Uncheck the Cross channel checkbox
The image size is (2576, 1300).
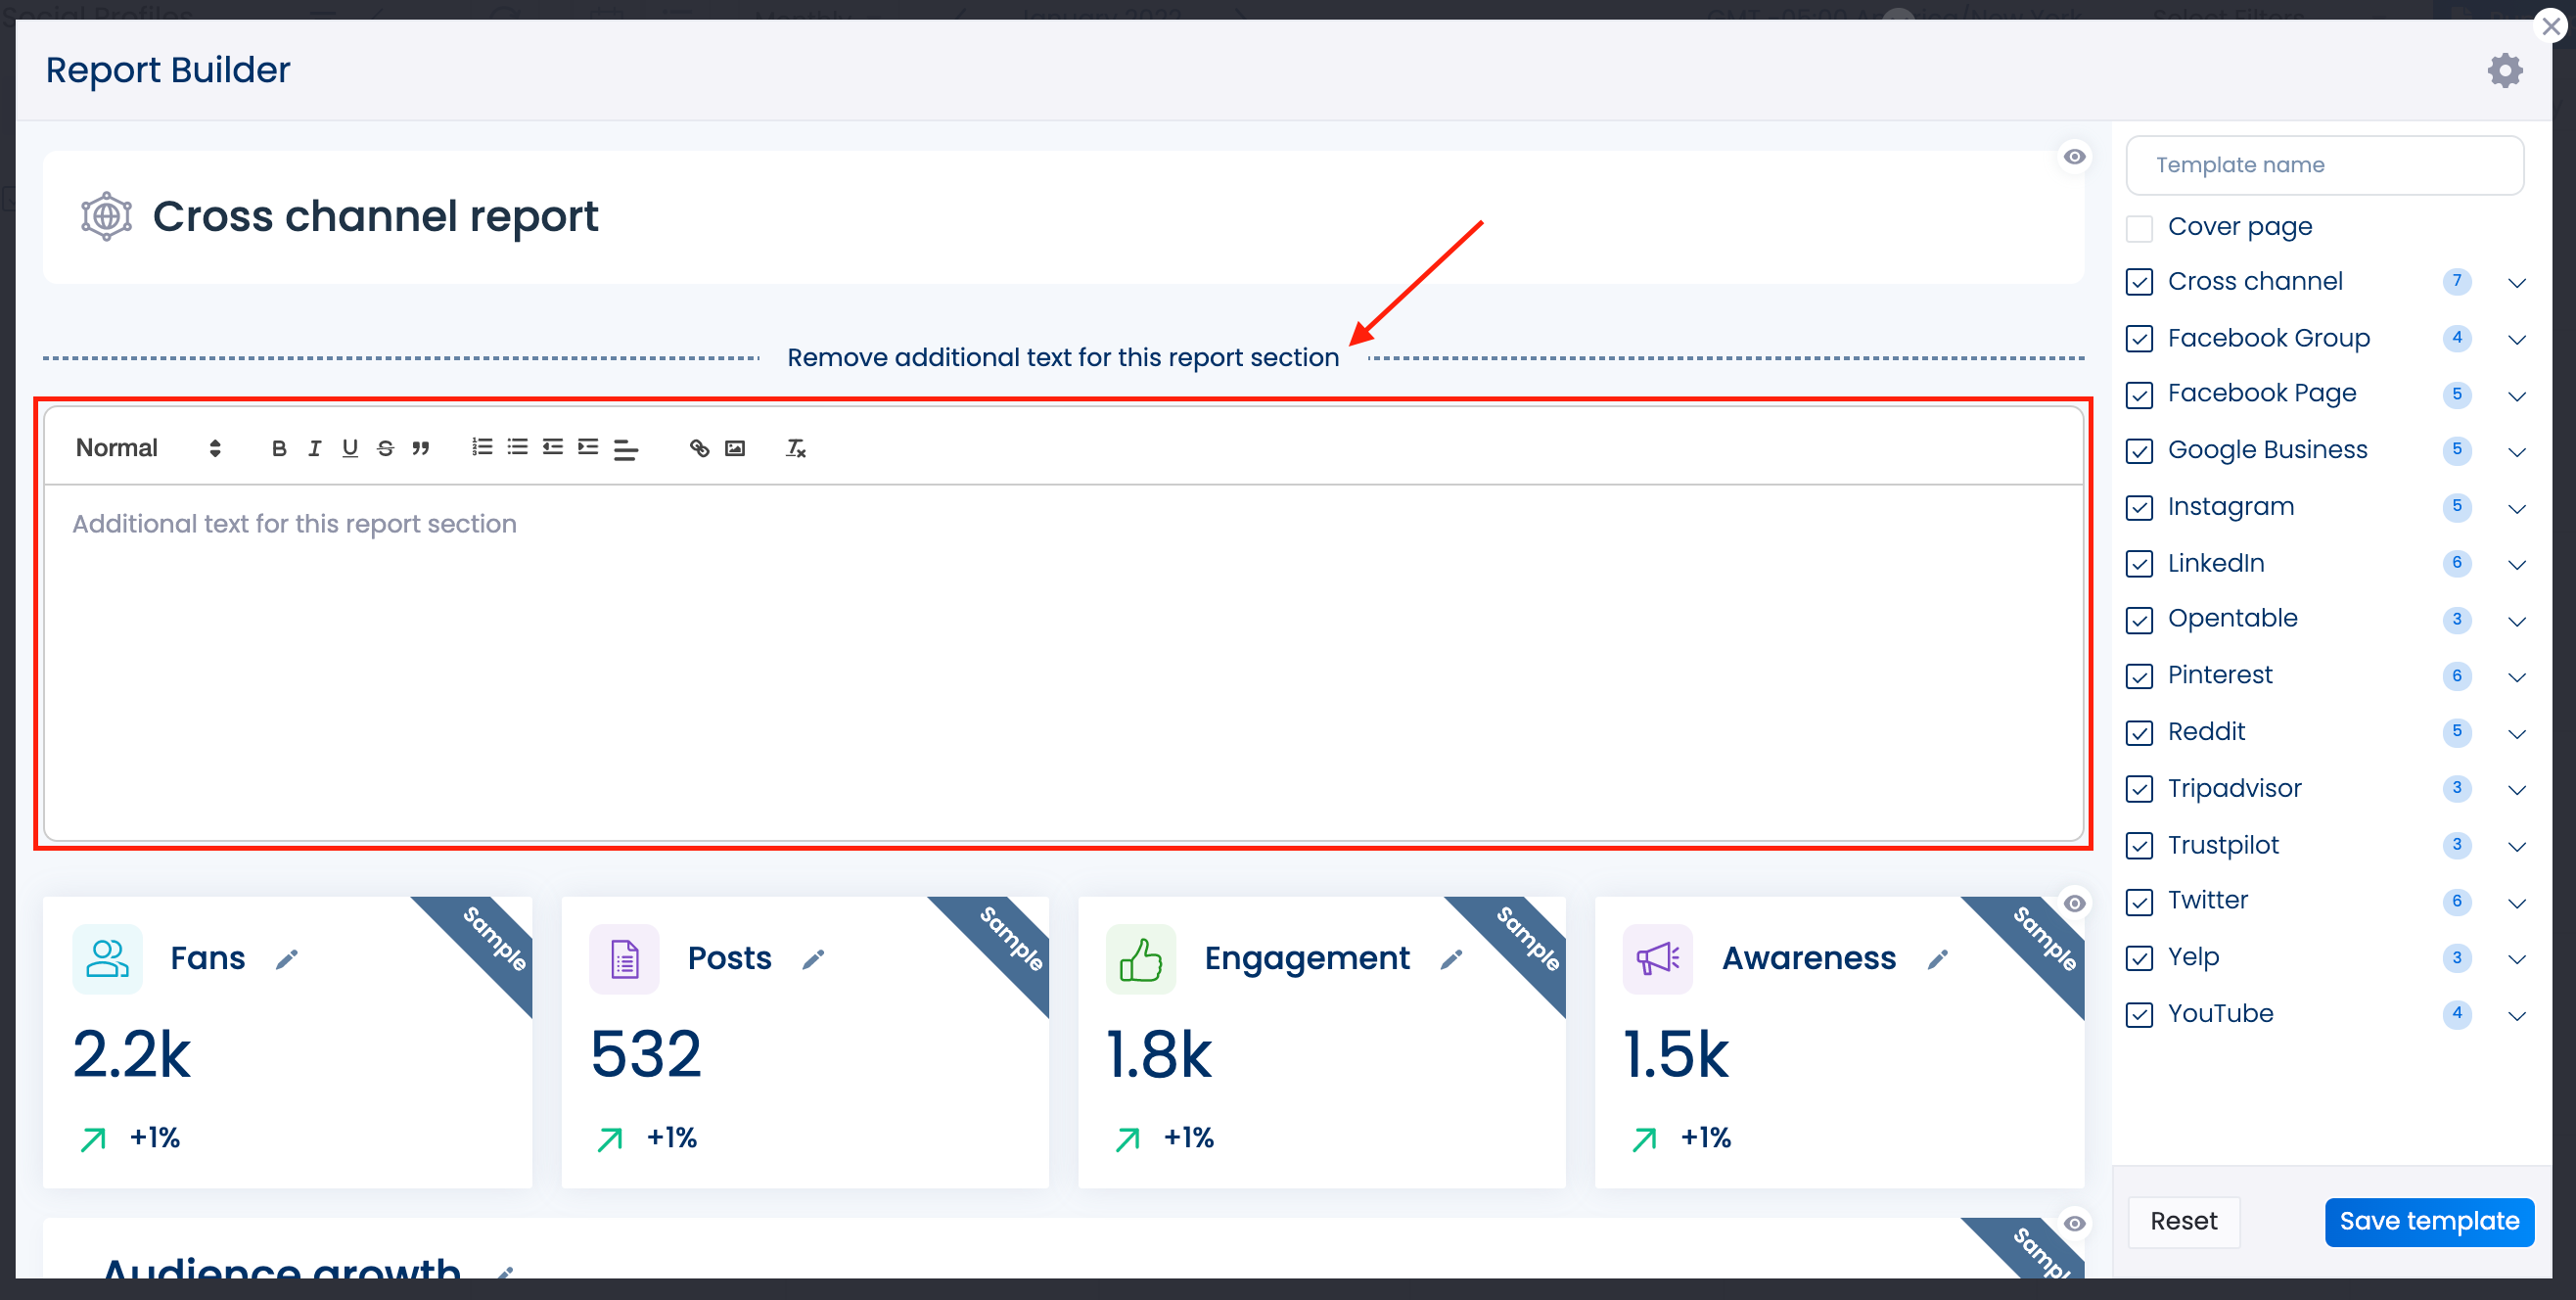pyautogui.click(x=2139, y=282)
